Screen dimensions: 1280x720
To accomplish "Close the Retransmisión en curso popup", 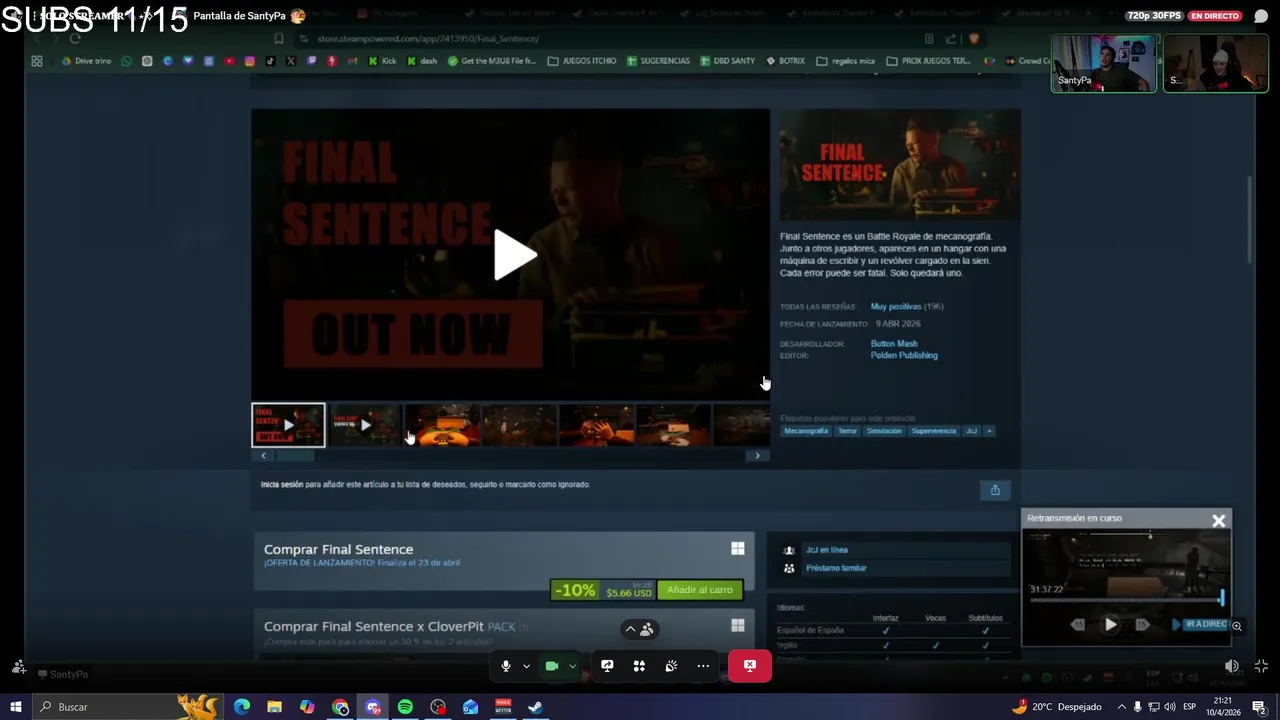I will (x=1218, y=521).
